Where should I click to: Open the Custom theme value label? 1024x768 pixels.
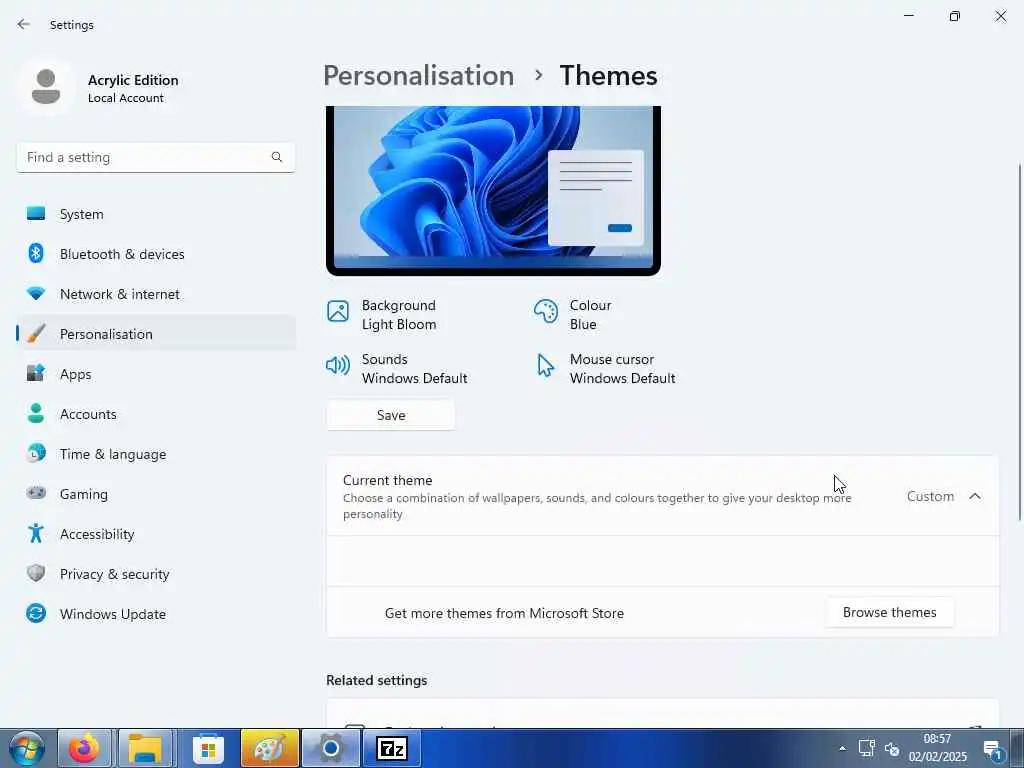(x=930, y=496)
